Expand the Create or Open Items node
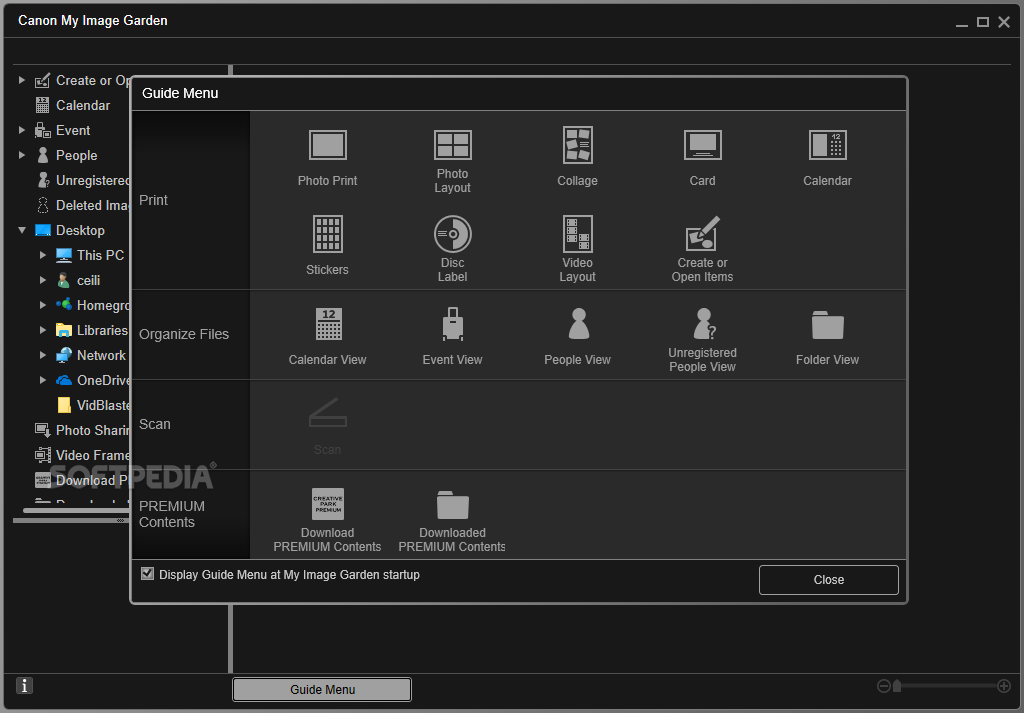 pos(22,80)
